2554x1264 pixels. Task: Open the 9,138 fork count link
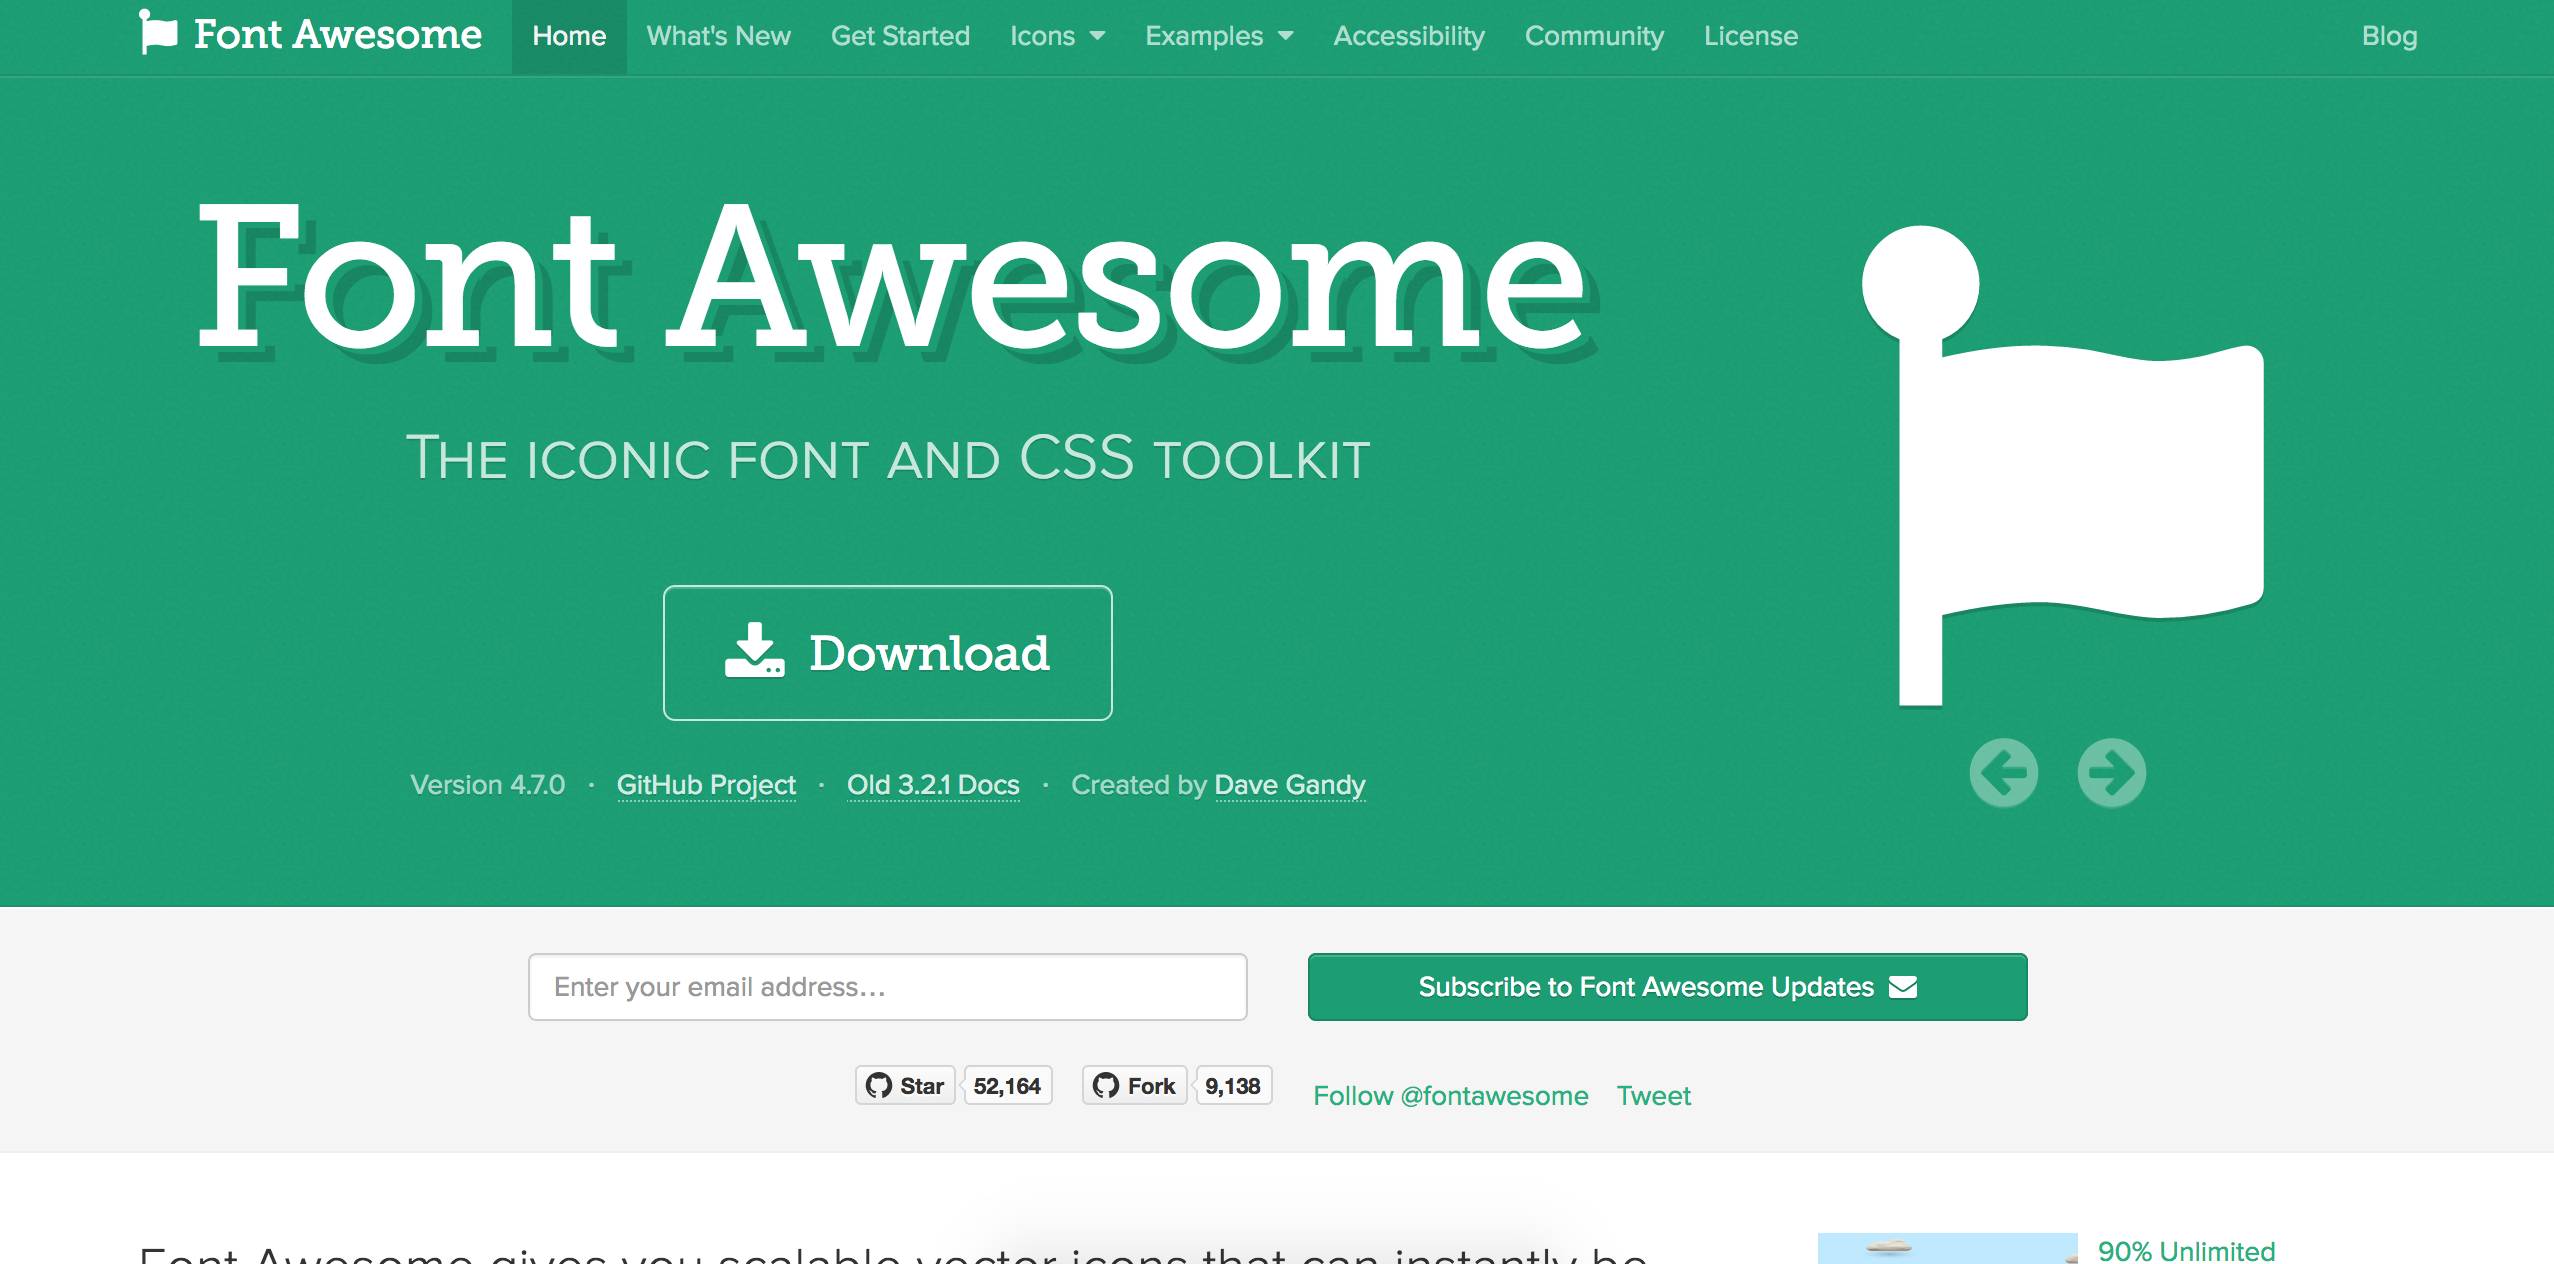coord(1232,1086)
